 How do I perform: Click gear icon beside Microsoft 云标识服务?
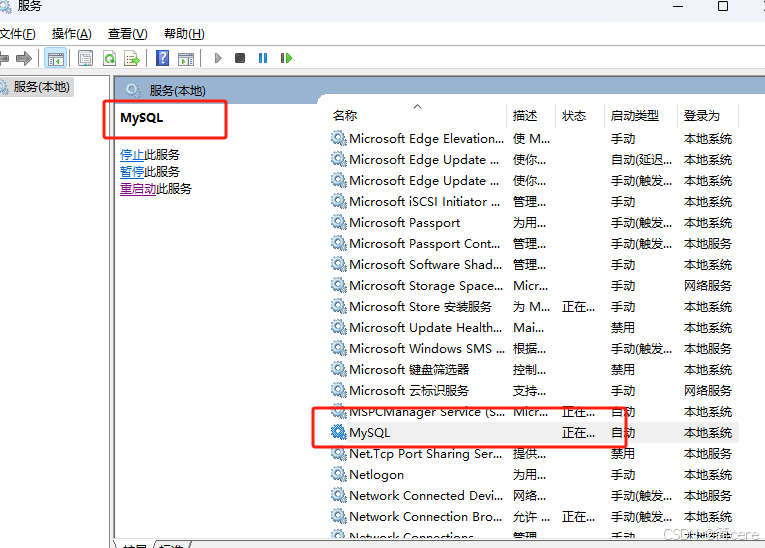click(339, 389)
